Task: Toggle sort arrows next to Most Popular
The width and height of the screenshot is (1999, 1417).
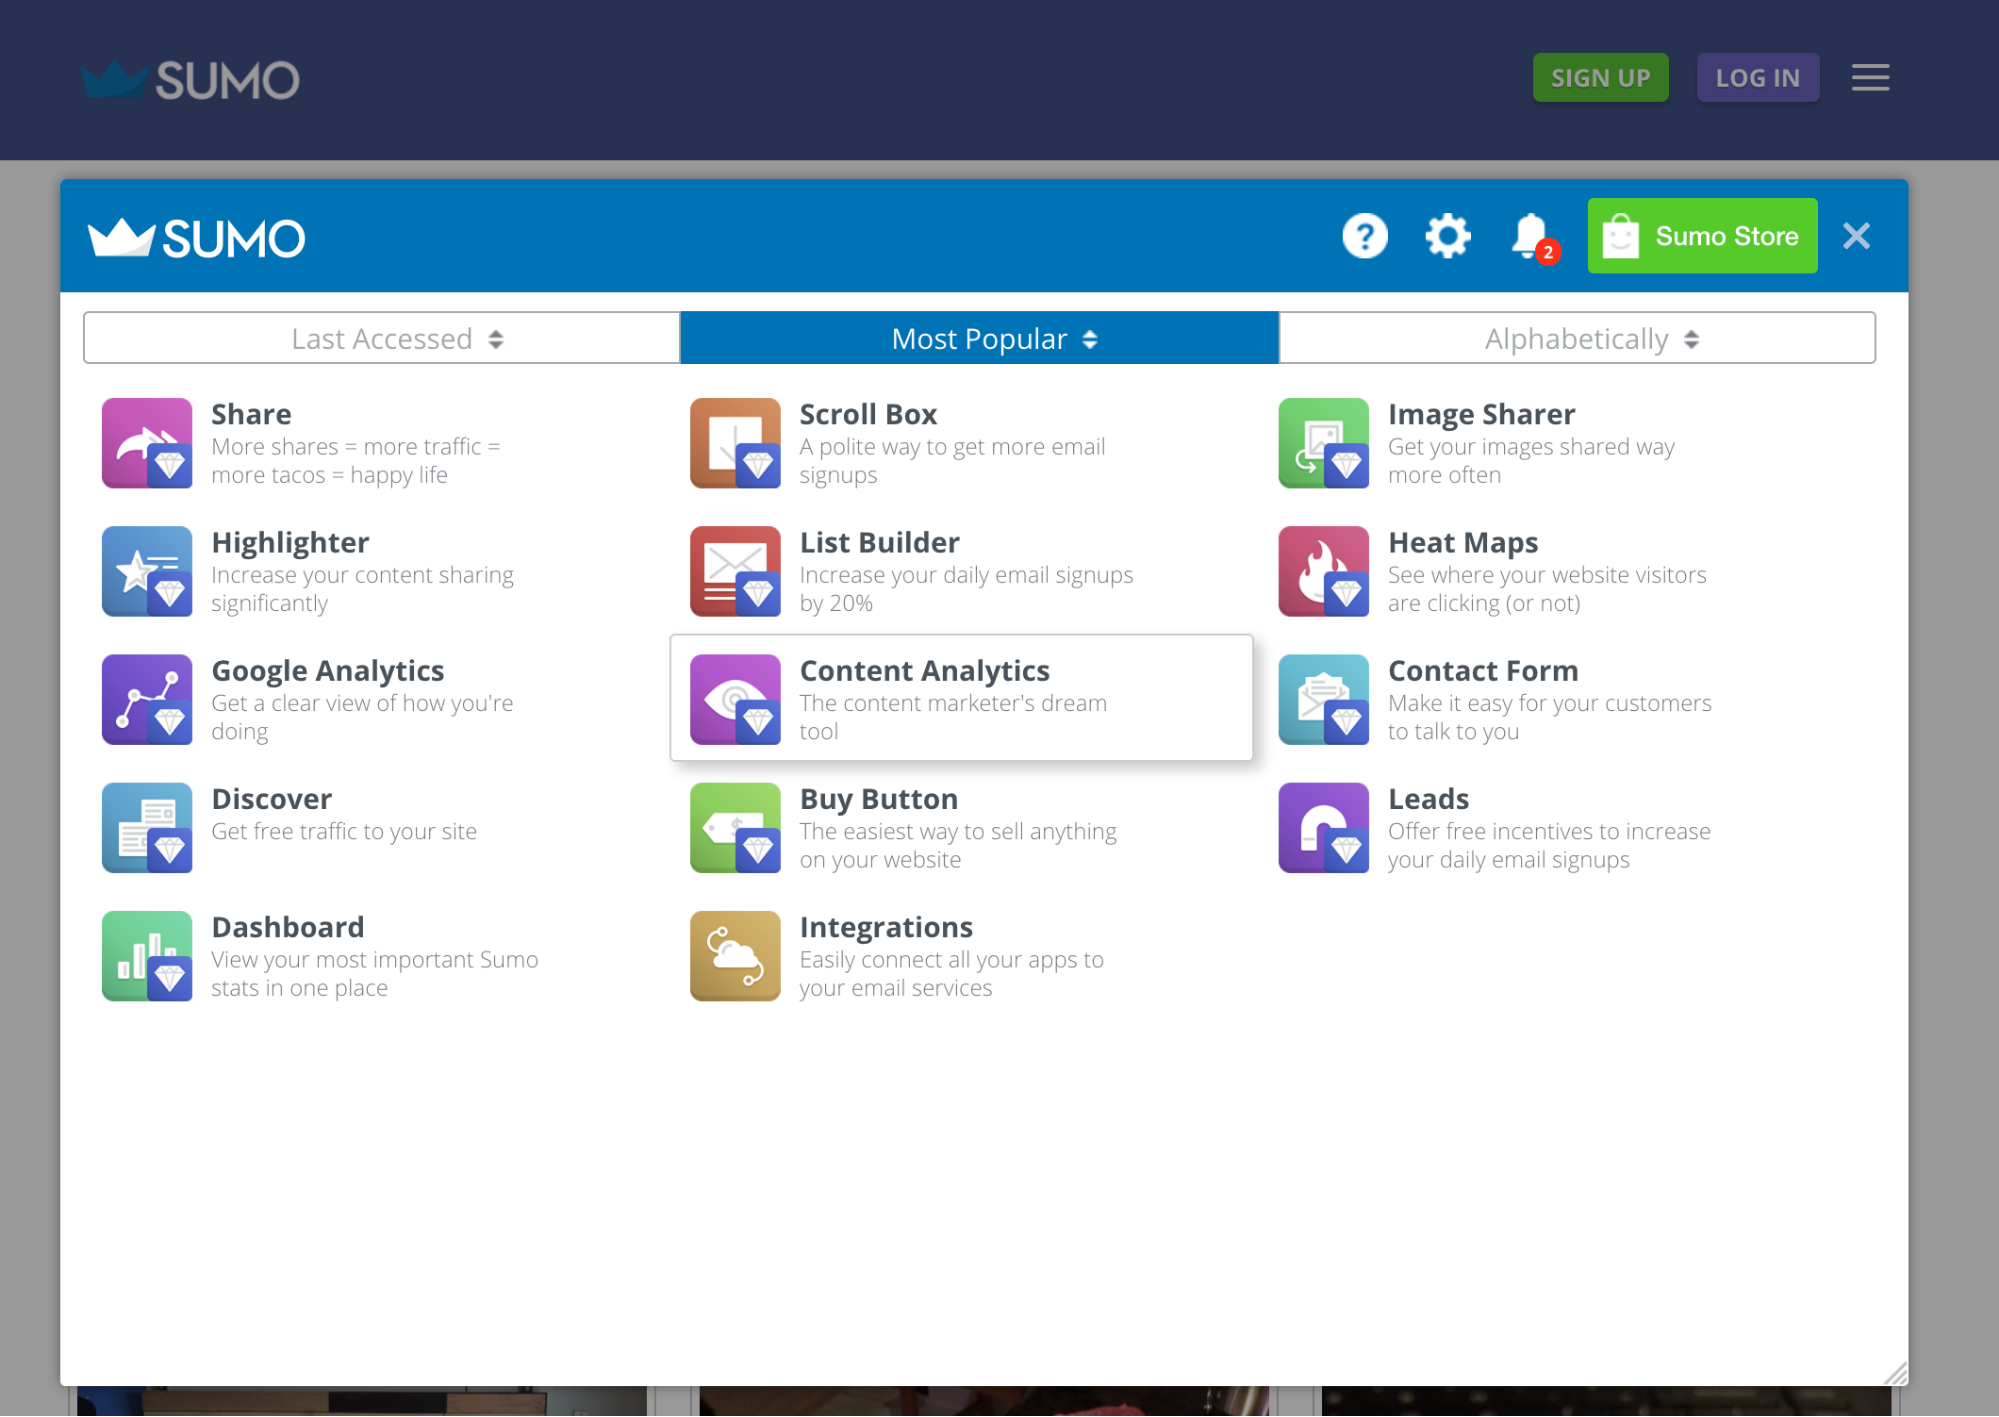Action: click(x=1090, y=339)
